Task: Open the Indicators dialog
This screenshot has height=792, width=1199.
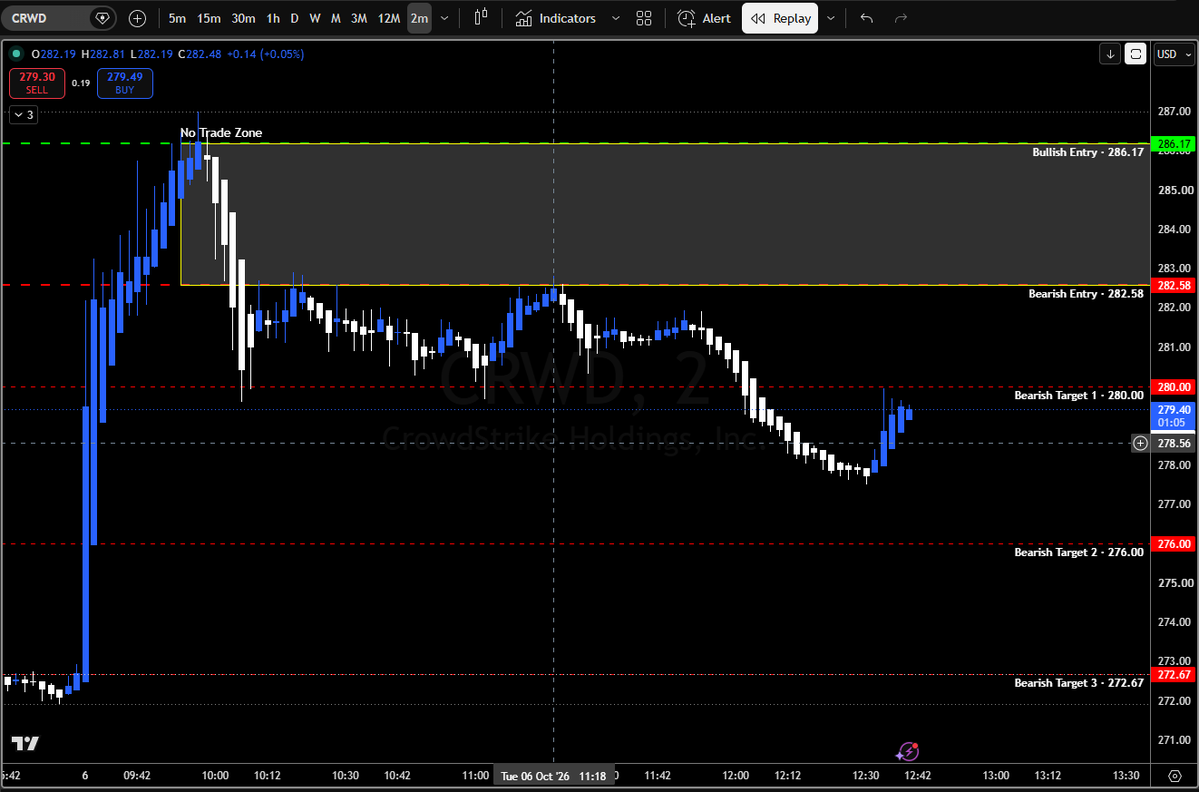Action: [555, 18]
